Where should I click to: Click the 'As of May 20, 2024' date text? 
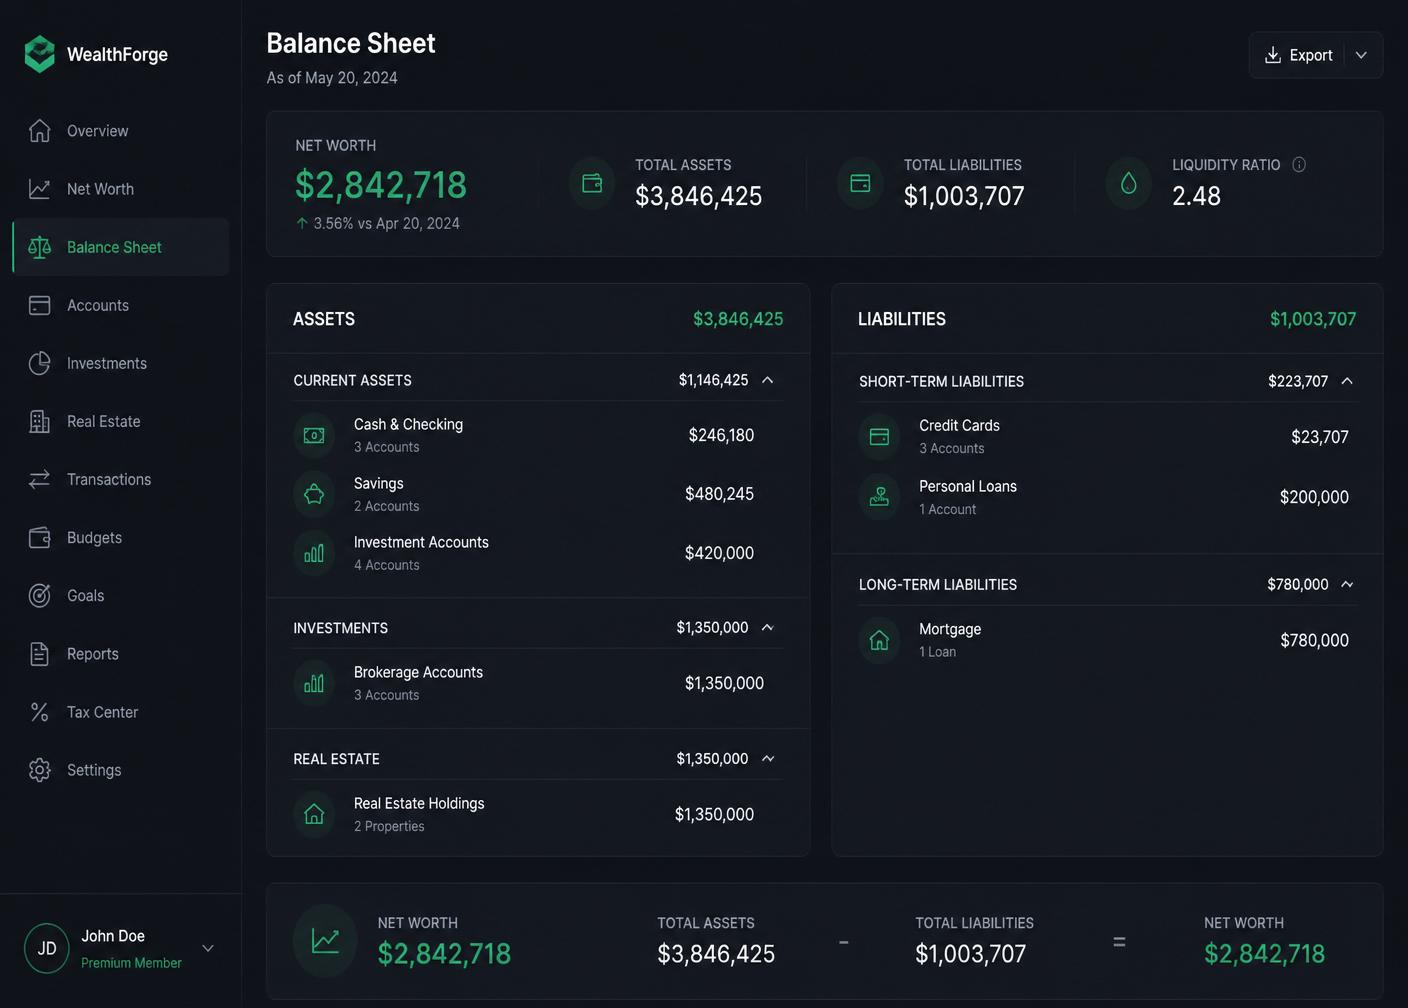[332, 78]
